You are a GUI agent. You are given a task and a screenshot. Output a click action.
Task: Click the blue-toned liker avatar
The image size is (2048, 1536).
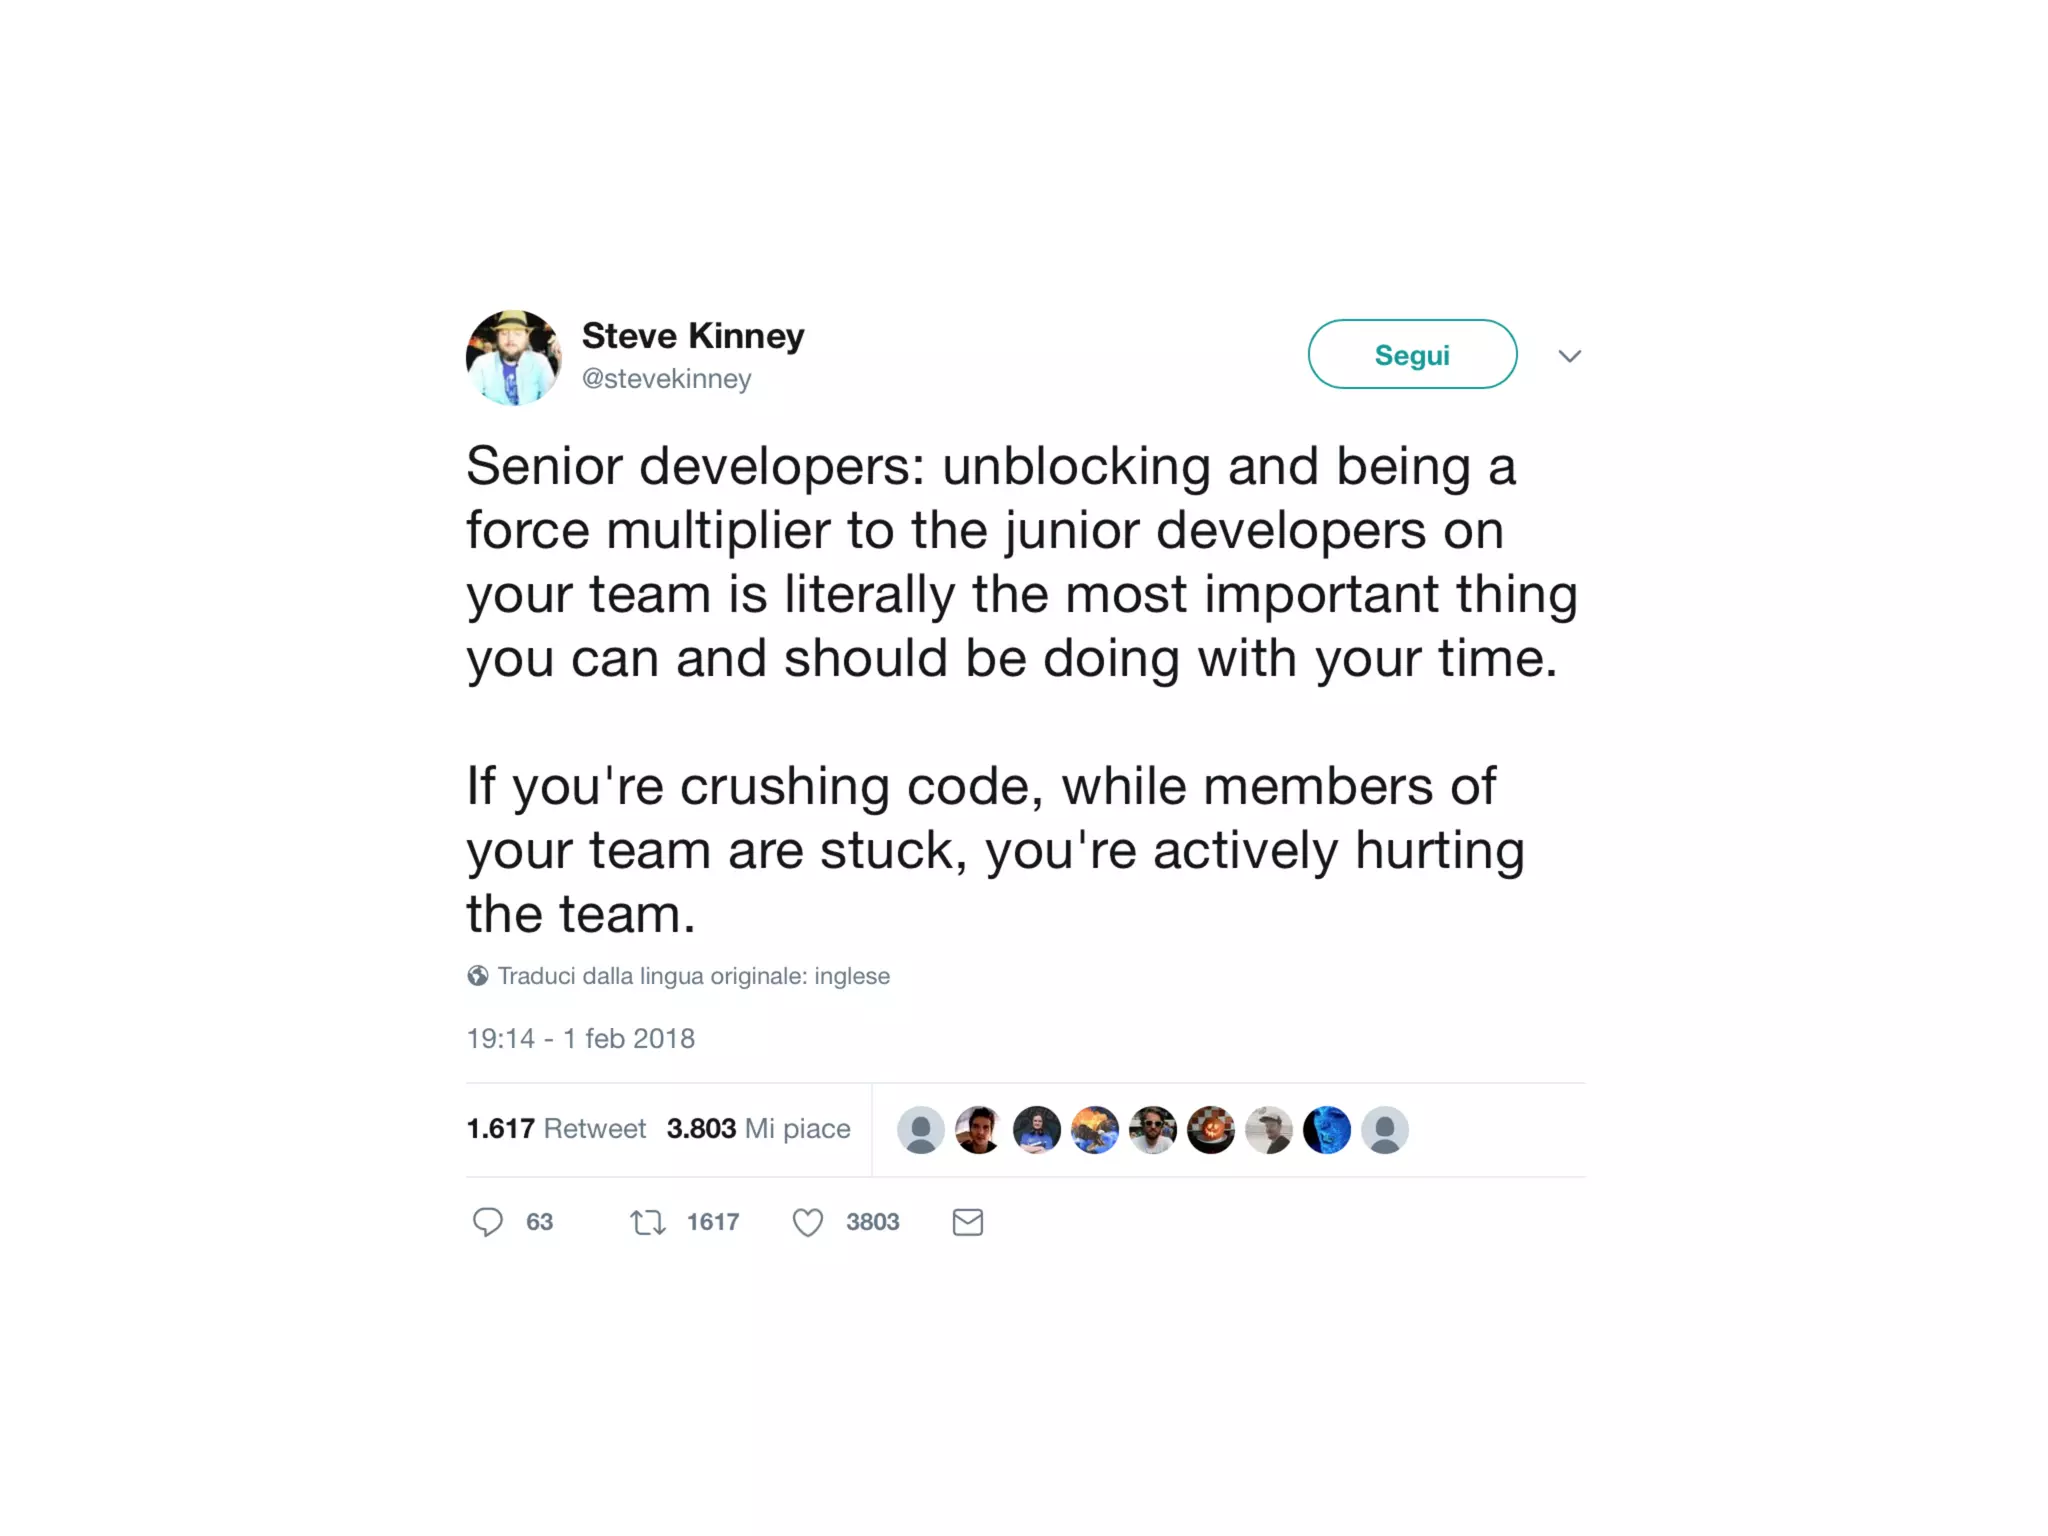[1327, 1130]
